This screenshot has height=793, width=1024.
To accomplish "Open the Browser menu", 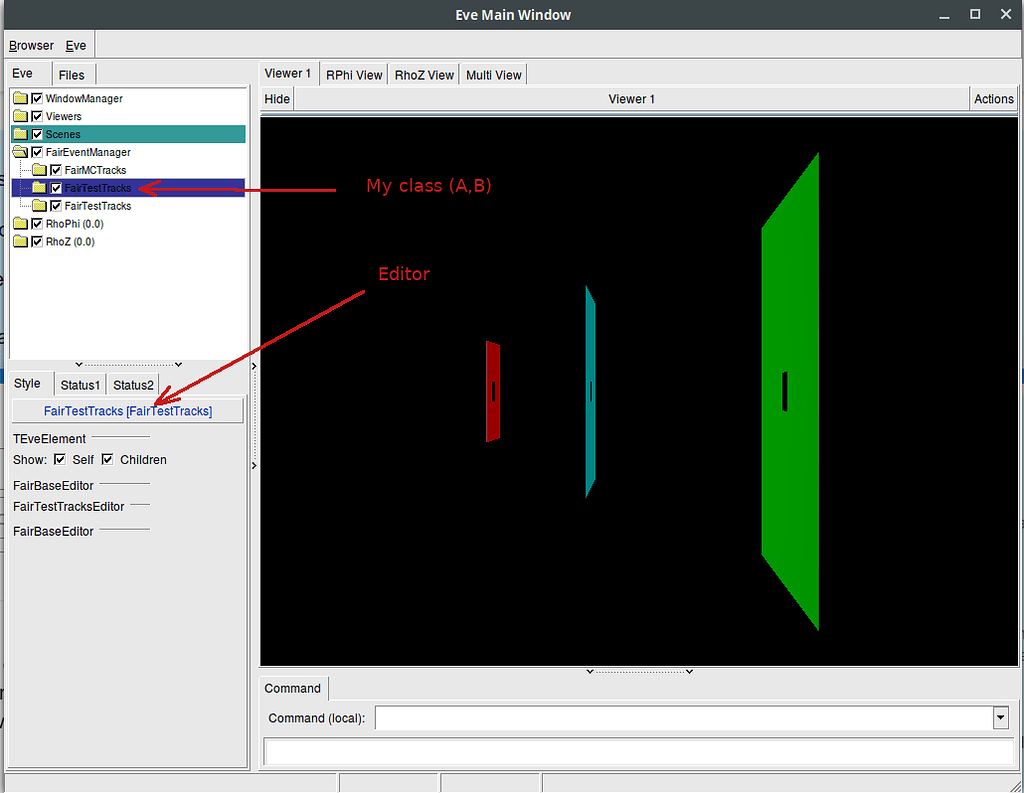I will point(31,45).
